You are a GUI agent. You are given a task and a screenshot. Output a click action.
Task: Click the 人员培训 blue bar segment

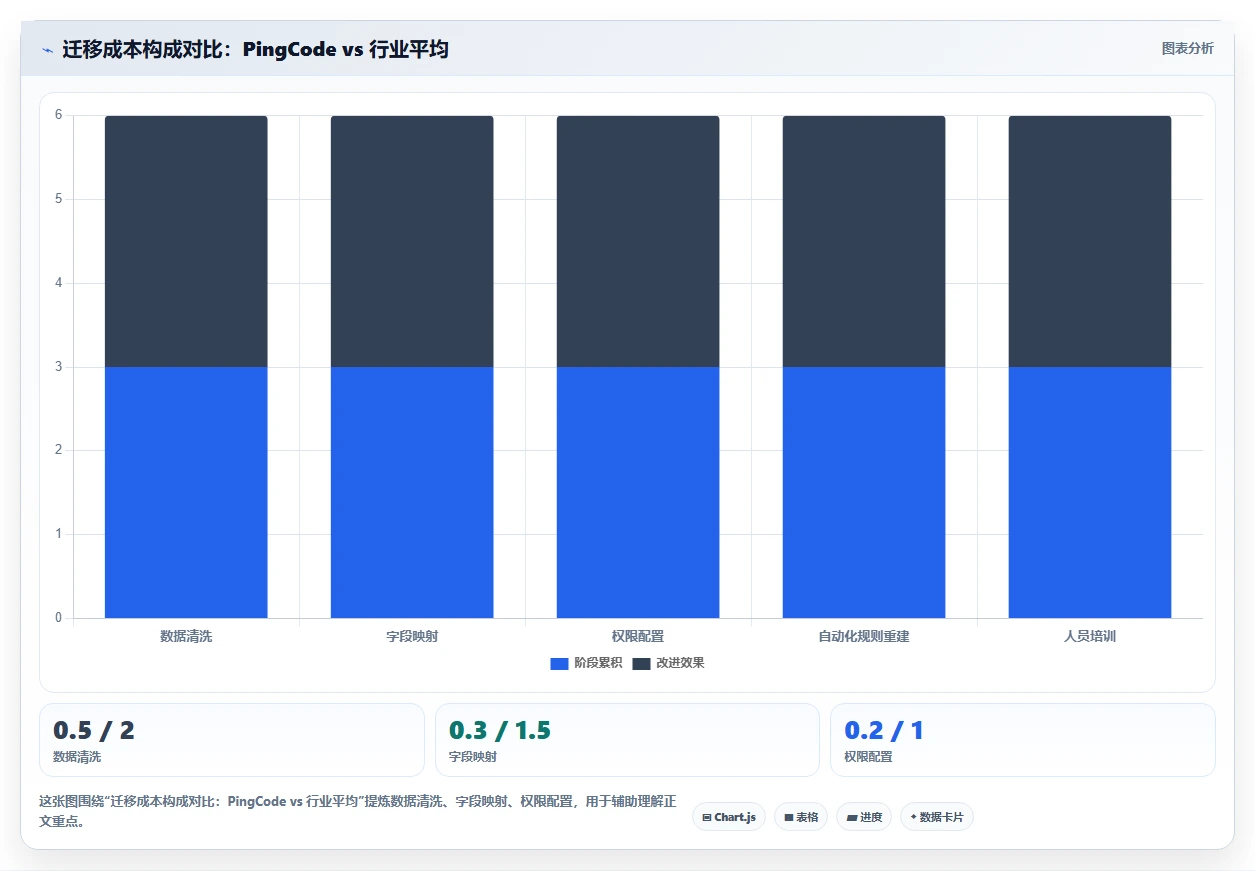tap(1090, 492)
